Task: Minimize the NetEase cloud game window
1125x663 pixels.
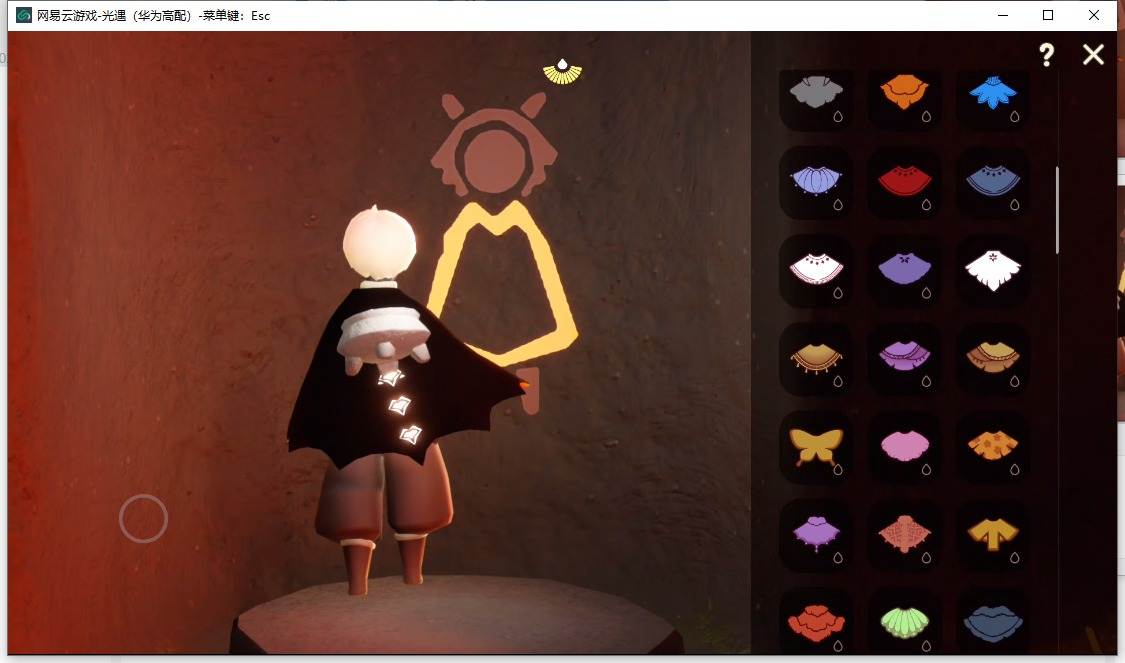Action: click(1003, 15)
